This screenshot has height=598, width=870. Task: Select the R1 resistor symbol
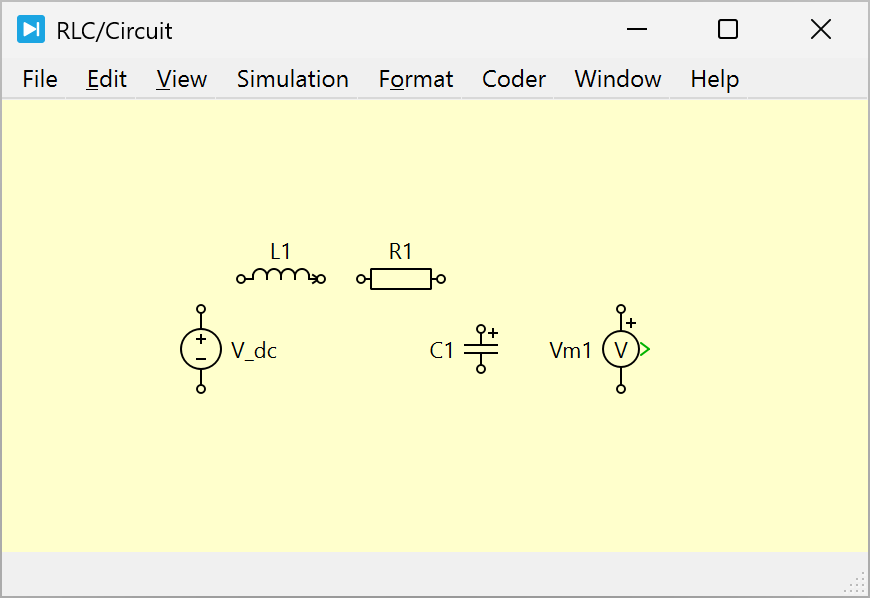(400, 279)
